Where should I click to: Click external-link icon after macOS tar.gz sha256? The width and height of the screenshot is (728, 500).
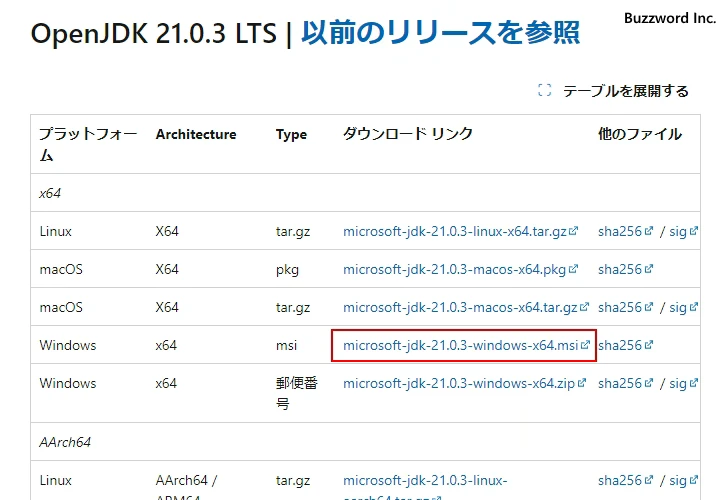(x=649, y=306)
